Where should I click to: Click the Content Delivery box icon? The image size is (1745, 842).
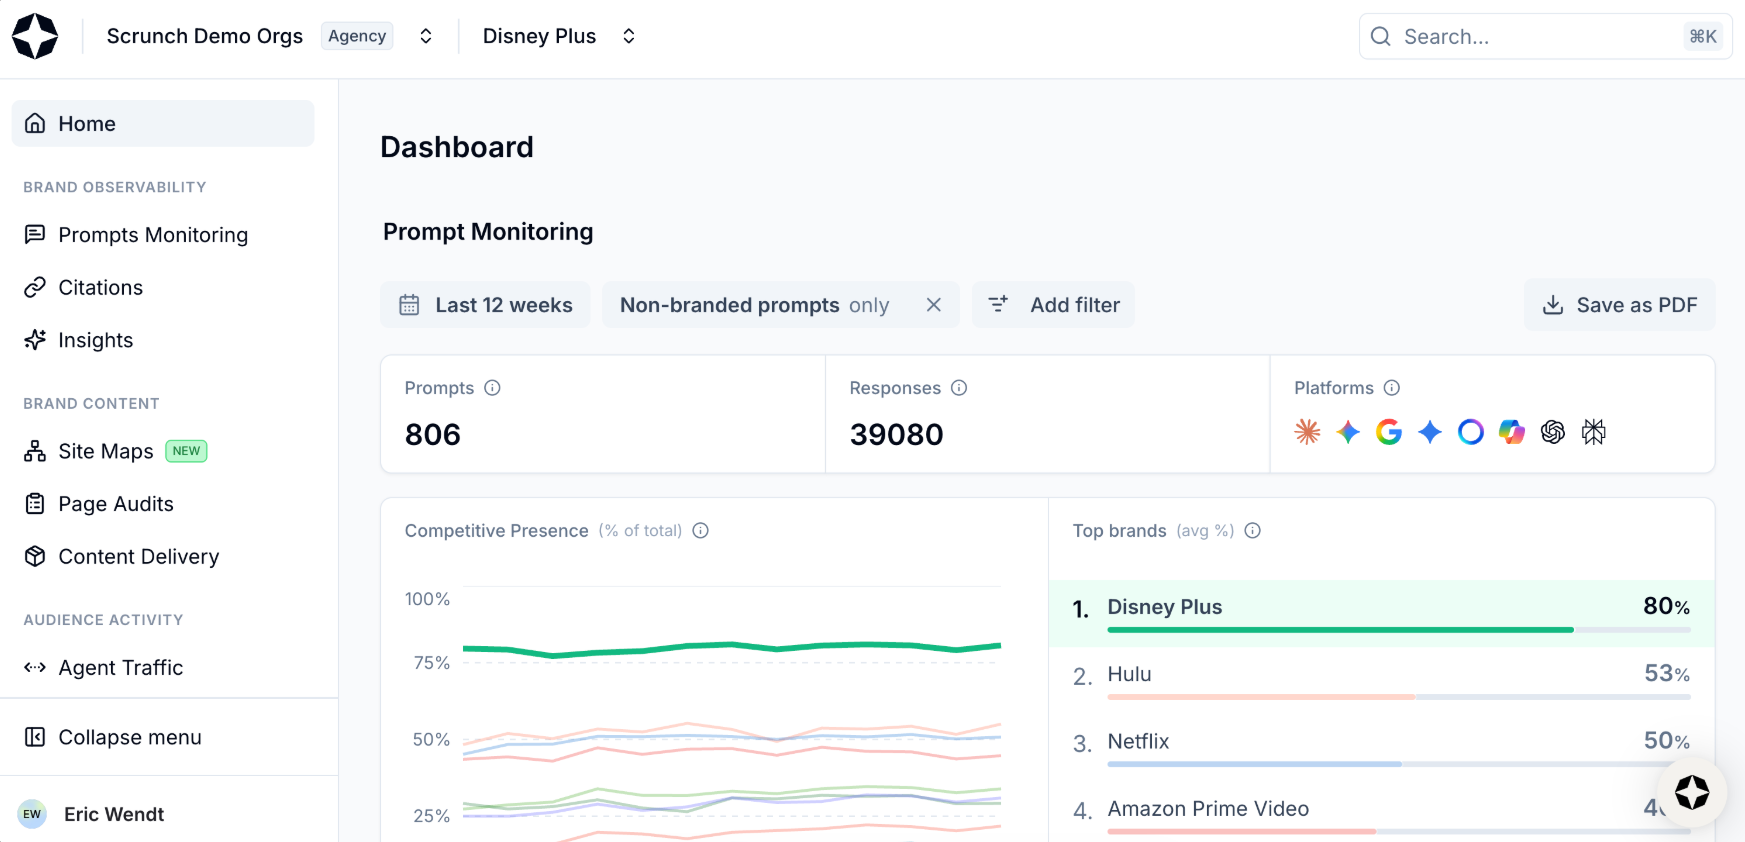(35, 556)
